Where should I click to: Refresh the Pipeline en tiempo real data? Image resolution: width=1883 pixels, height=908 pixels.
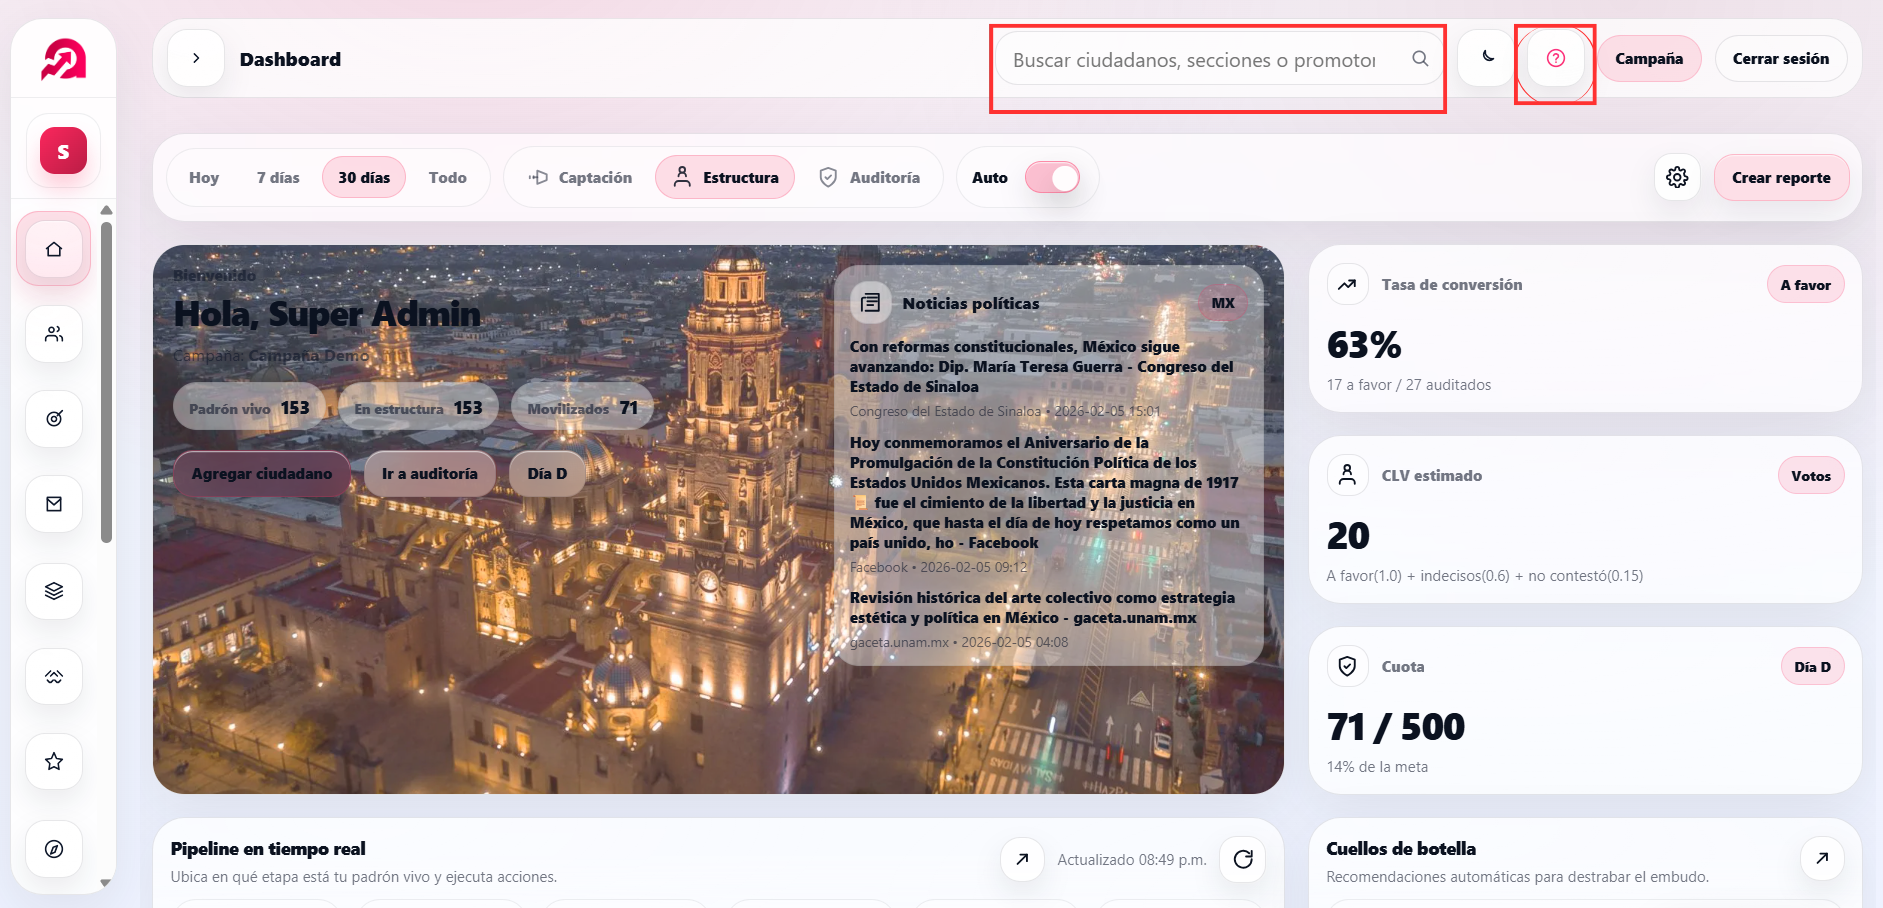click(1242, 859)
